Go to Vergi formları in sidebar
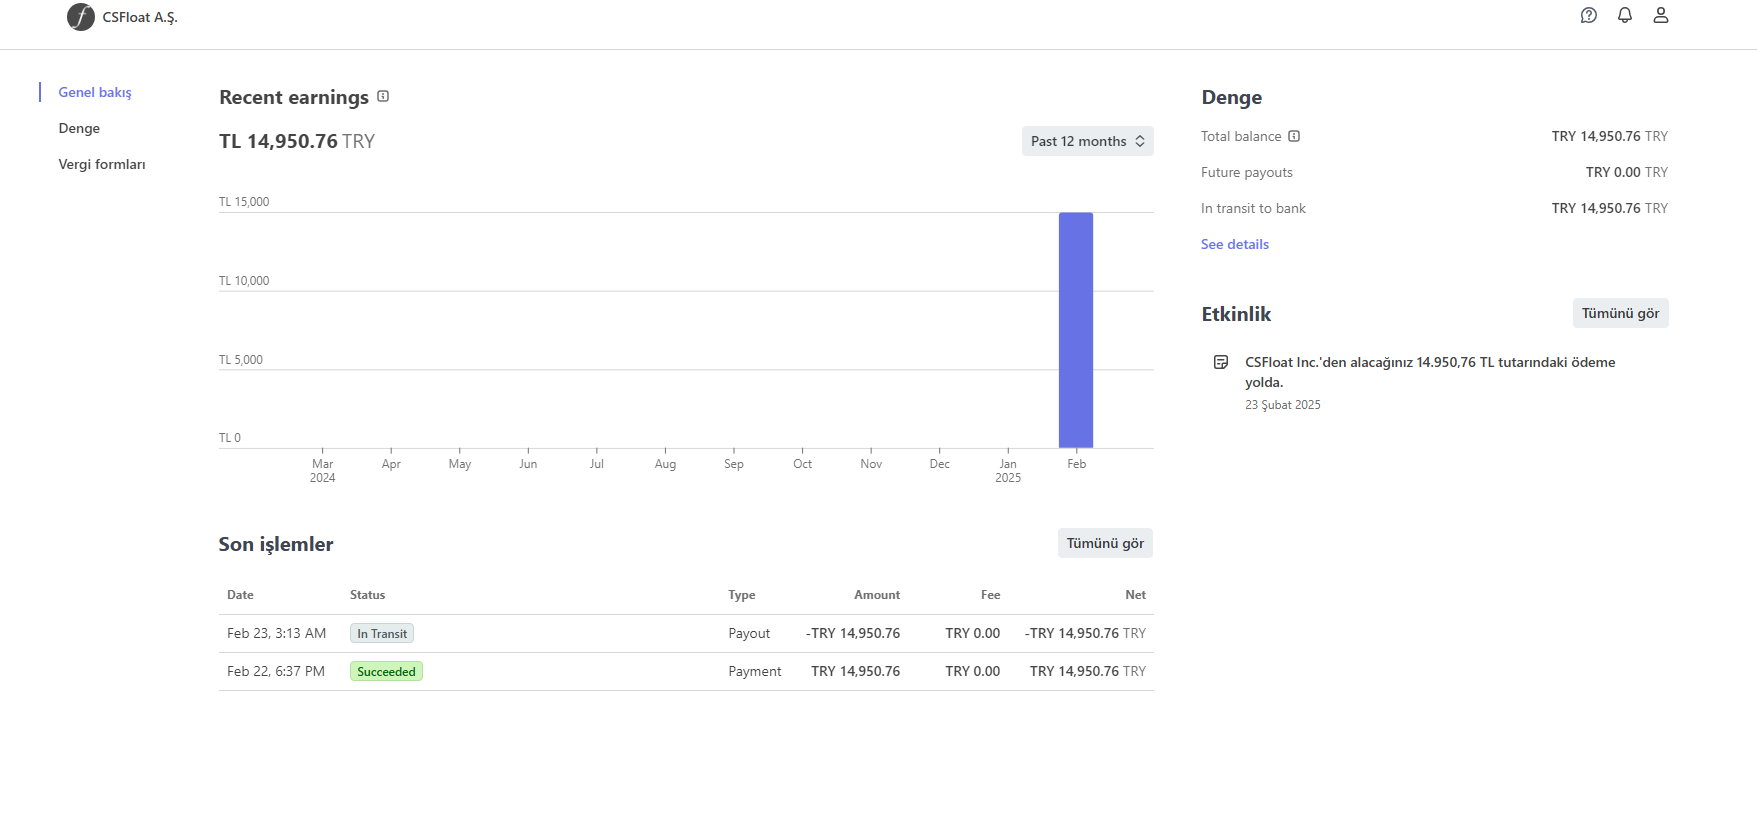 (102, 164)
